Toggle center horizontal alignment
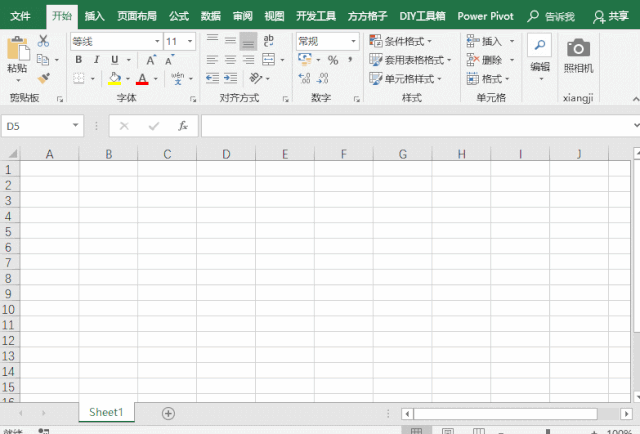The image size is (640, 434). 230,60
